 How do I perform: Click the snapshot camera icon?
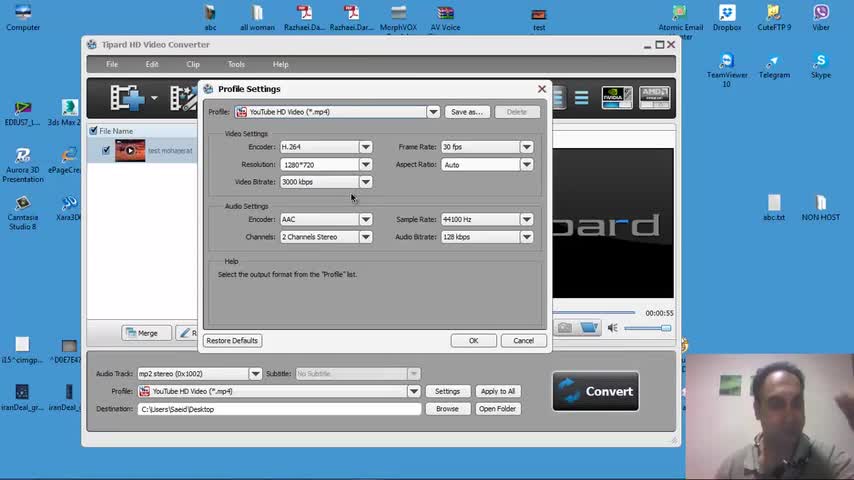pos(565,327)
